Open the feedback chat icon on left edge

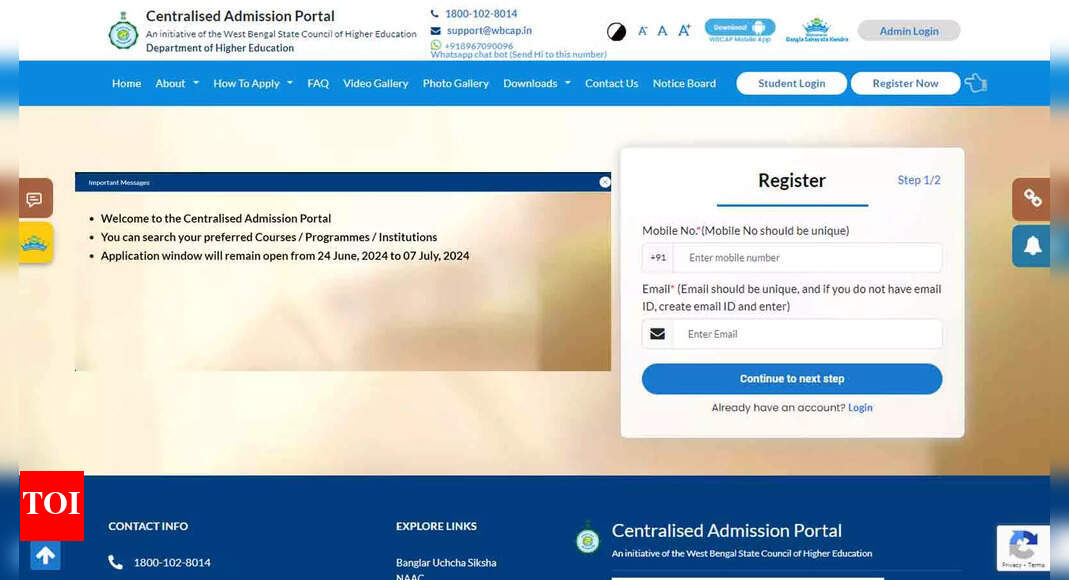[x=35, y=198]
